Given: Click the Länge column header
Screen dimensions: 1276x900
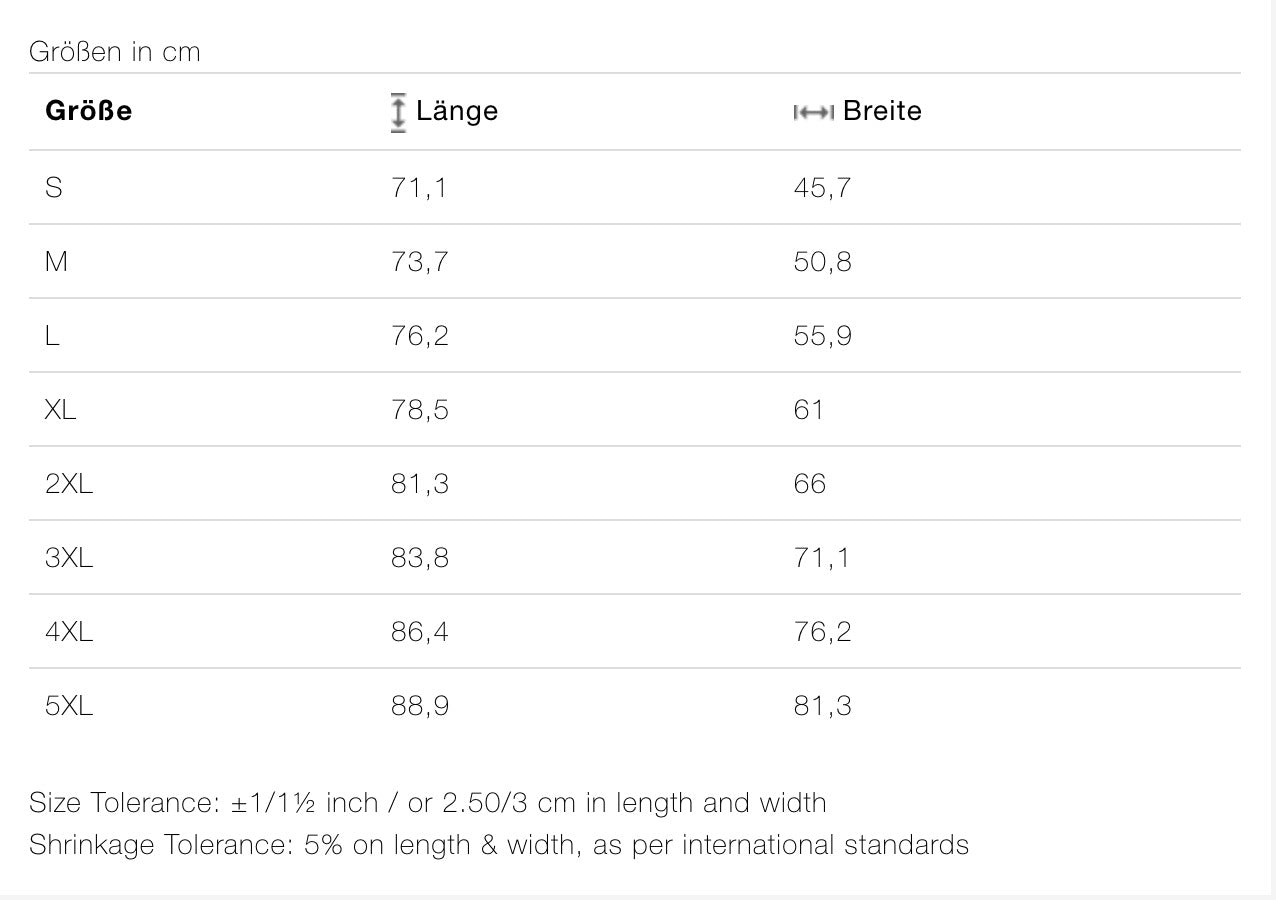Looking at the screenshot, I should click(x=457, y=111).
